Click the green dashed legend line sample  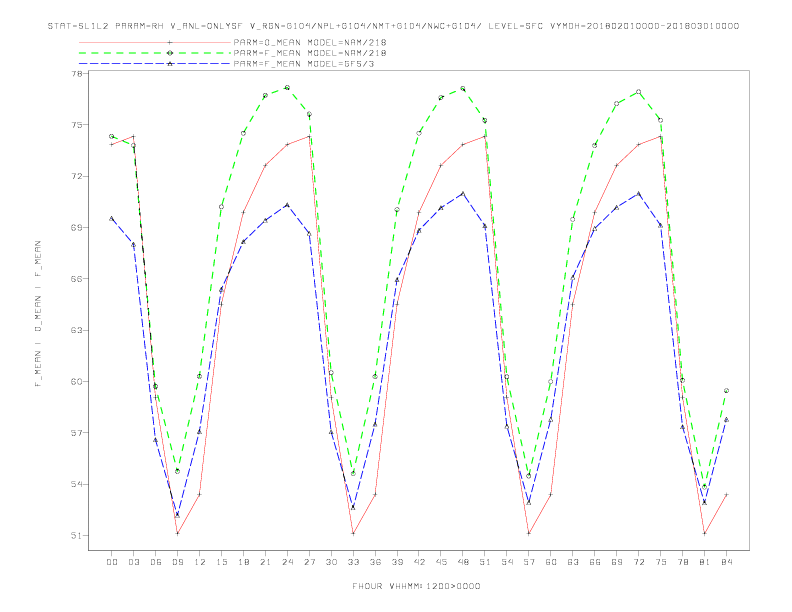click(155, 53)
